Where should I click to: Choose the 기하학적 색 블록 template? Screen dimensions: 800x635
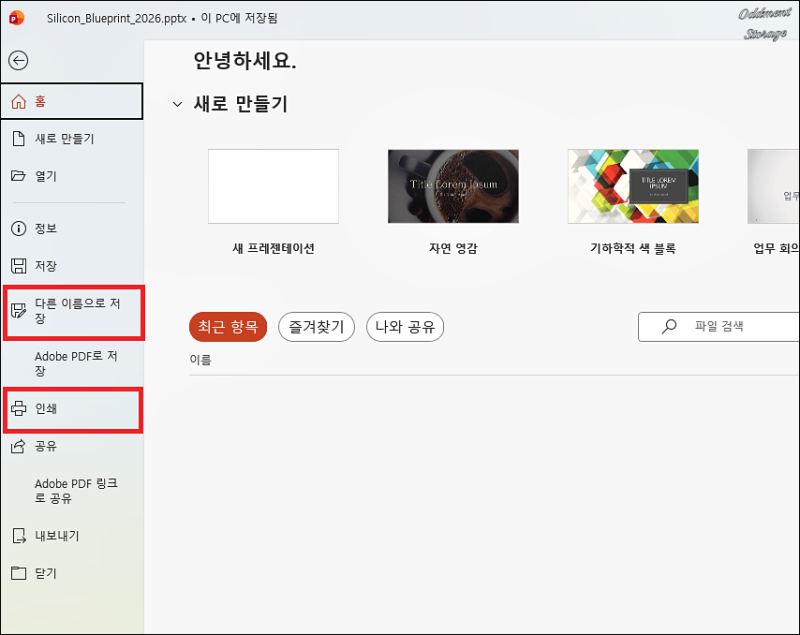tap(633, 186)
